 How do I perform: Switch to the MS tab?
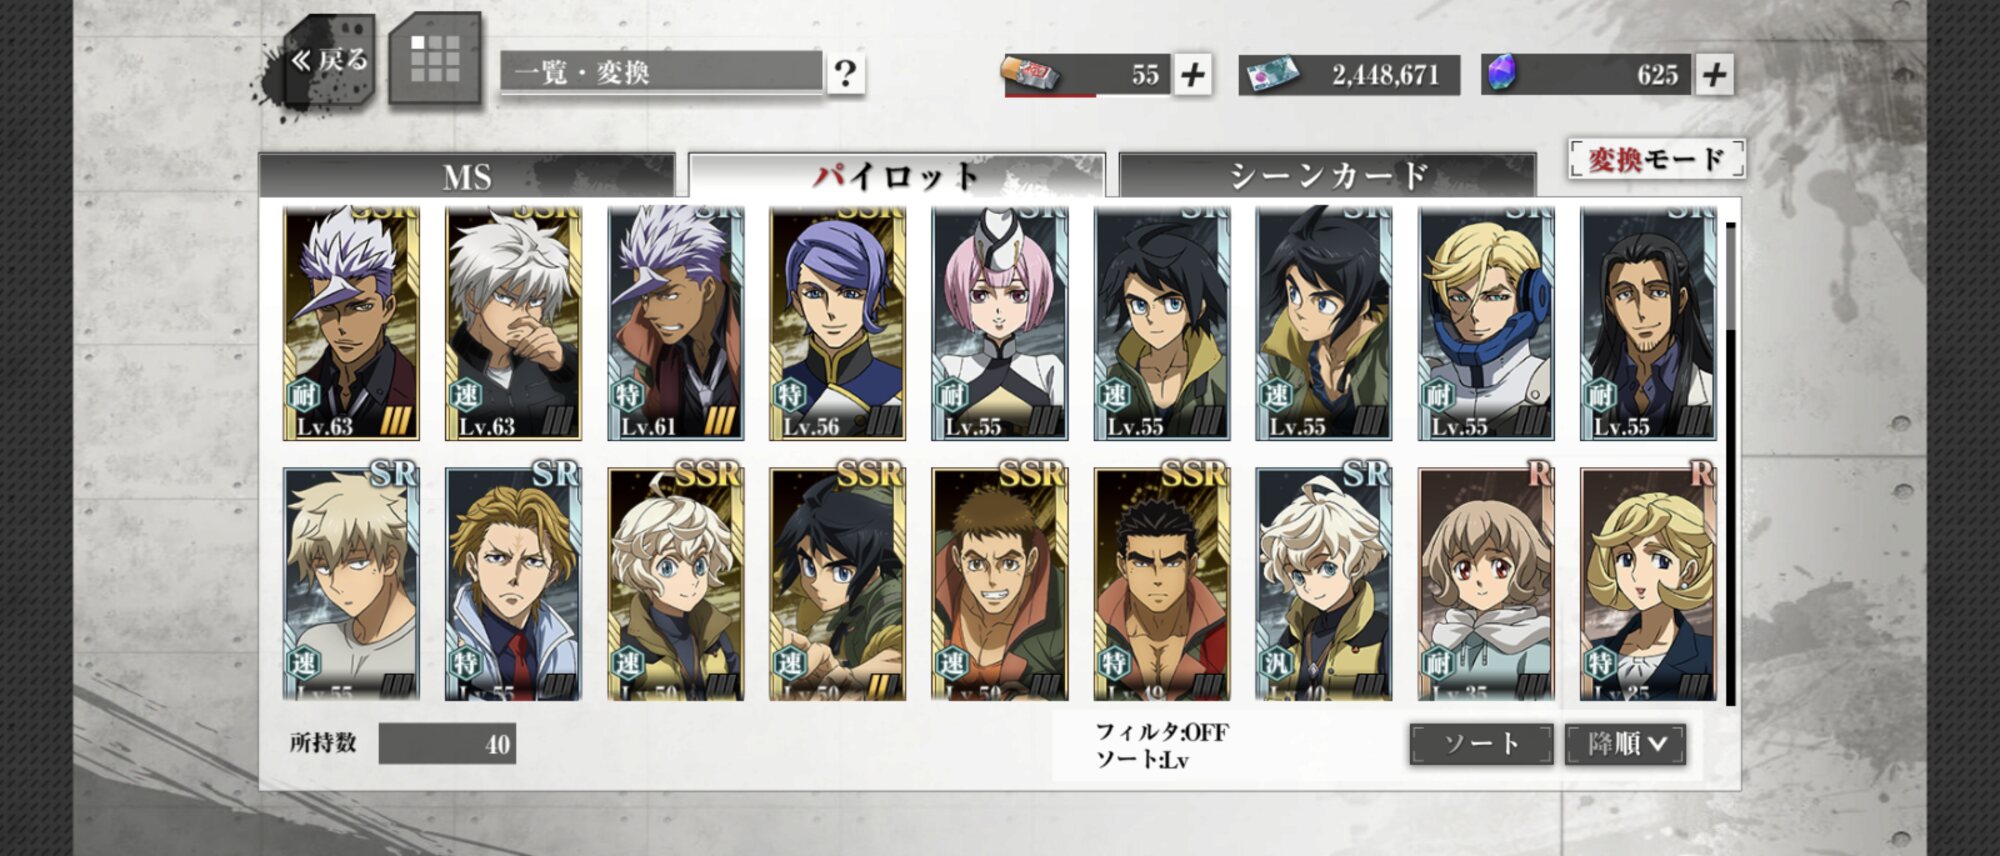coord(467,176)
